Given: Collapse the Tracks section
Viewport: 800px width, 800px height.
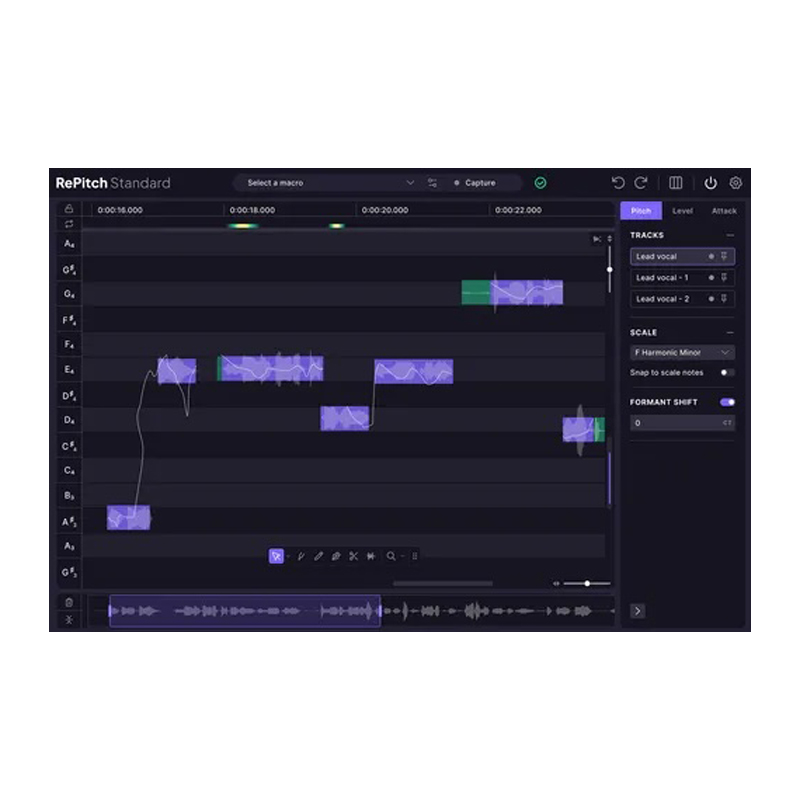Looking at the screenshot, I should tap(730, 235).
